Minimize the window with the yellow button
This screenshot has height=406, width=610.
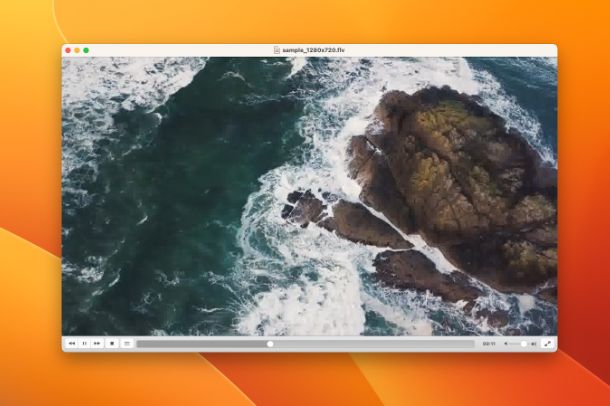point(77,50)
